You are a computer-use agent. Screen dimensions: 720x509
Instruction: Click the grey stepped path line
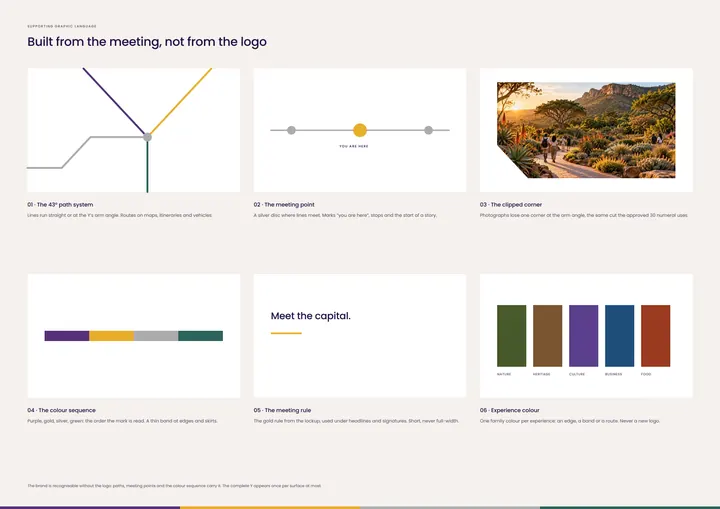click(76, 152)
